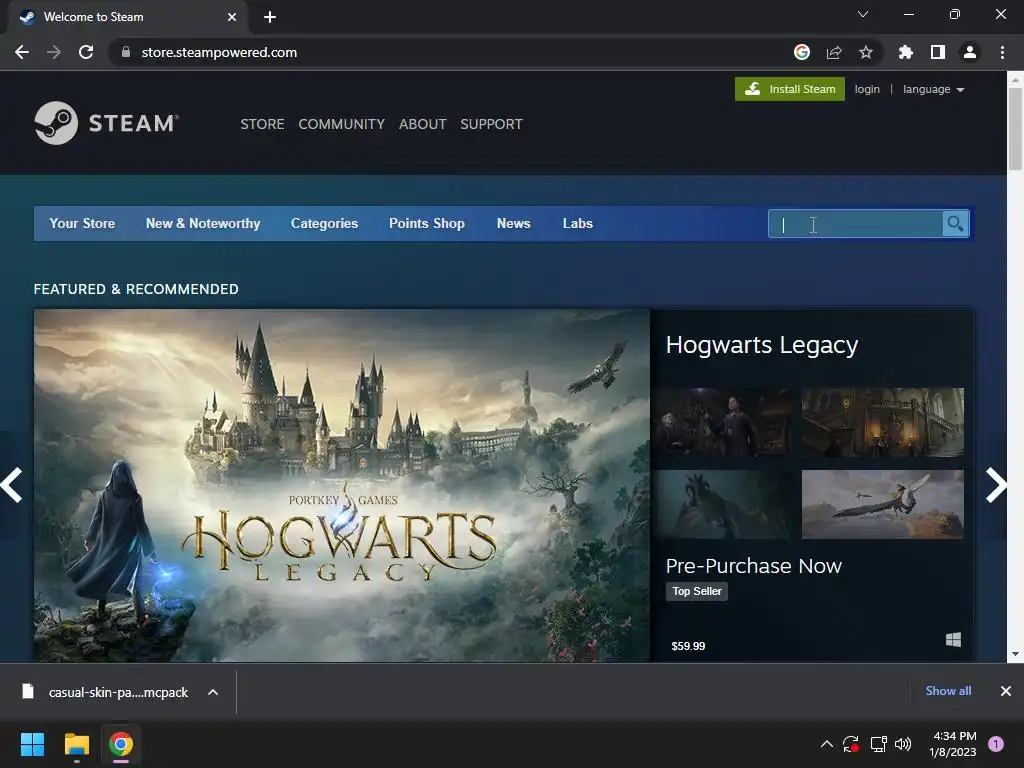Open the ABOUT page

pos(423,124)
